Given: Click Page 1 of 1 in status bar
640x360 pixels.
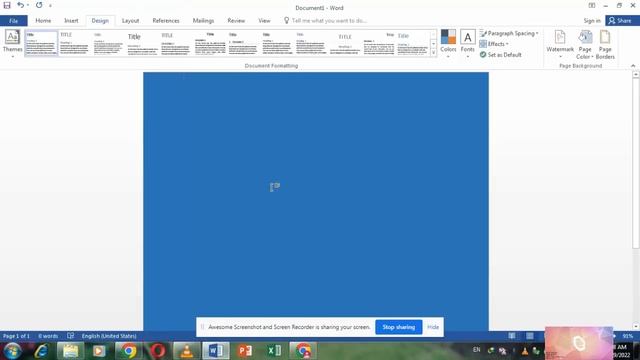Looking at the screenshot, I should tap(16, 336).
